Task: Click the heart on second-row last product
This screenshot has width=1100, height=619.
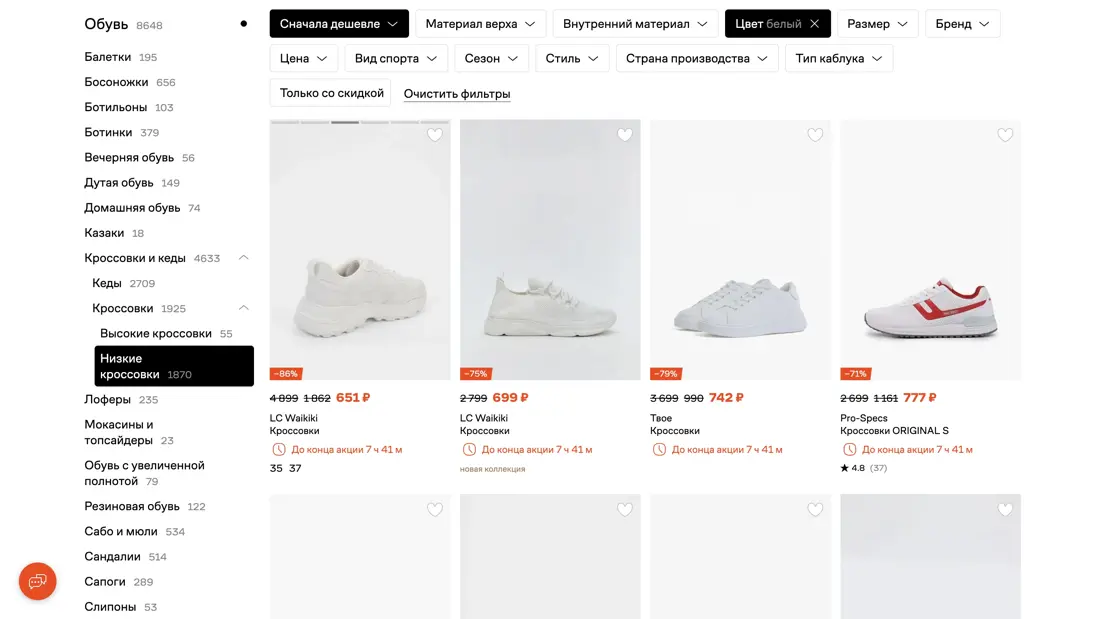Action: (1005, 510)
